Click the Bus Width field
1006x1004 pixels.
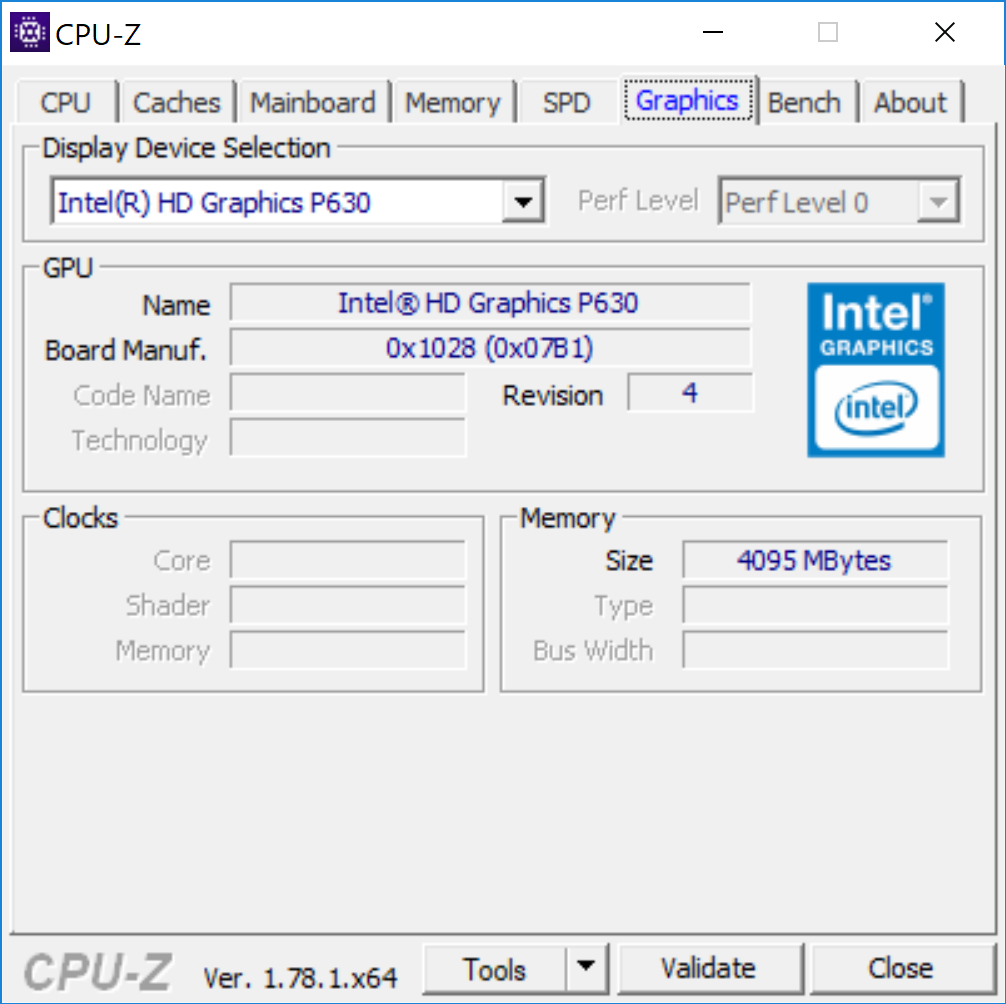(815, 650)
